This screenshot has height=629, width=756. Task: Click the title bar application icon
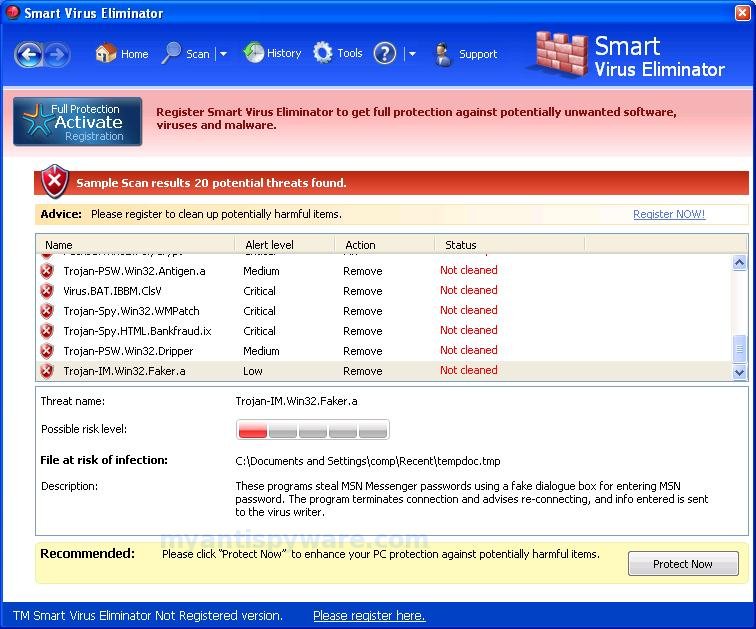(13, 12)
